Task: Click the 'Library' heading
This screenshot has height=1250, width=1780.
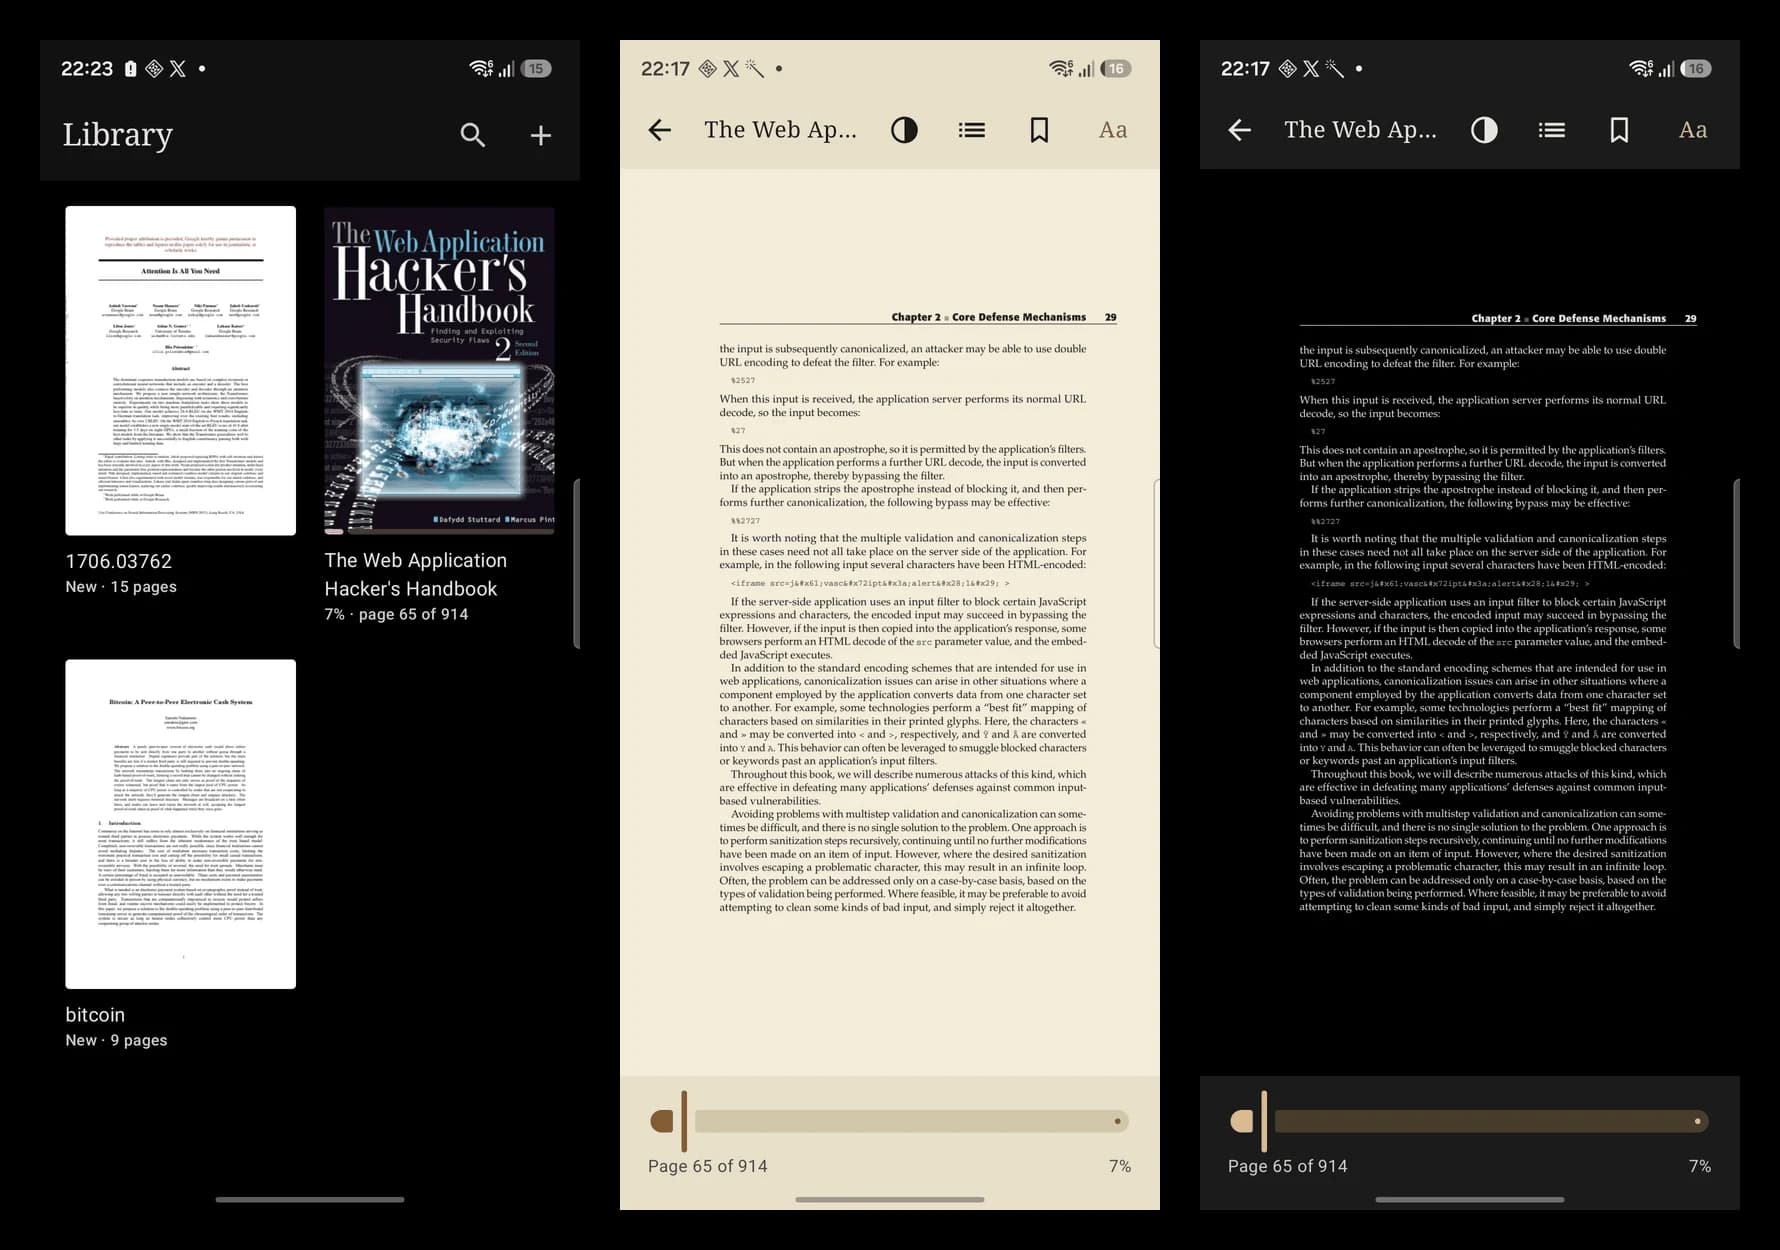Action: tap(118, 135)
